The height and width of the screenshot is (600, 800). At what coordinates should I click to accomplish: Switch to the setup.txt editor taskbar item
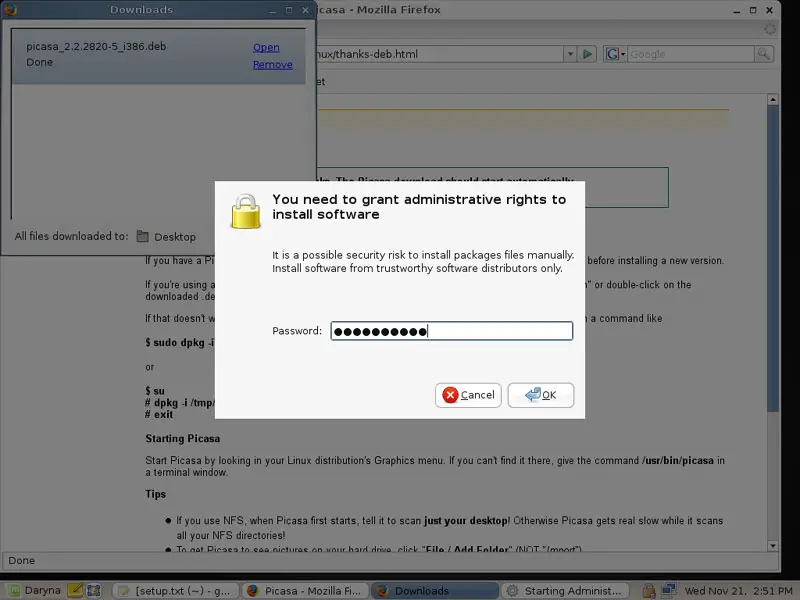point(176,591)
